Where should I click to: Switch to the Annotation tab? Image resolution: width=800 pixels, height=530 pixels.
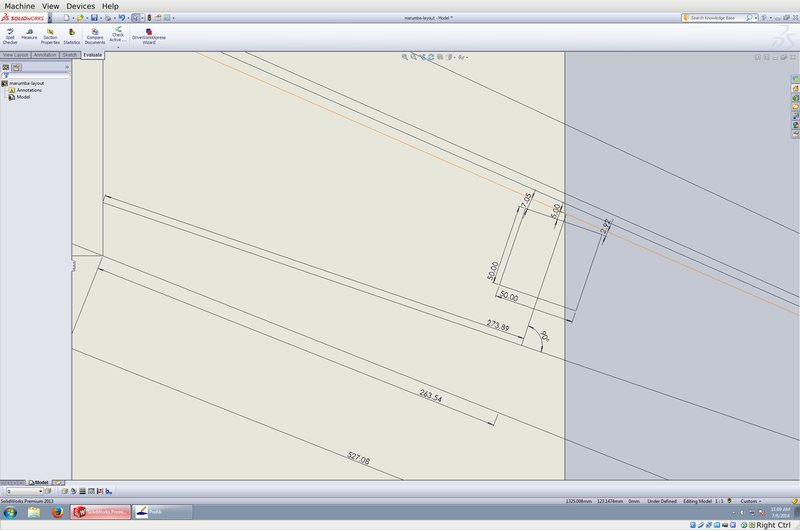45,55
